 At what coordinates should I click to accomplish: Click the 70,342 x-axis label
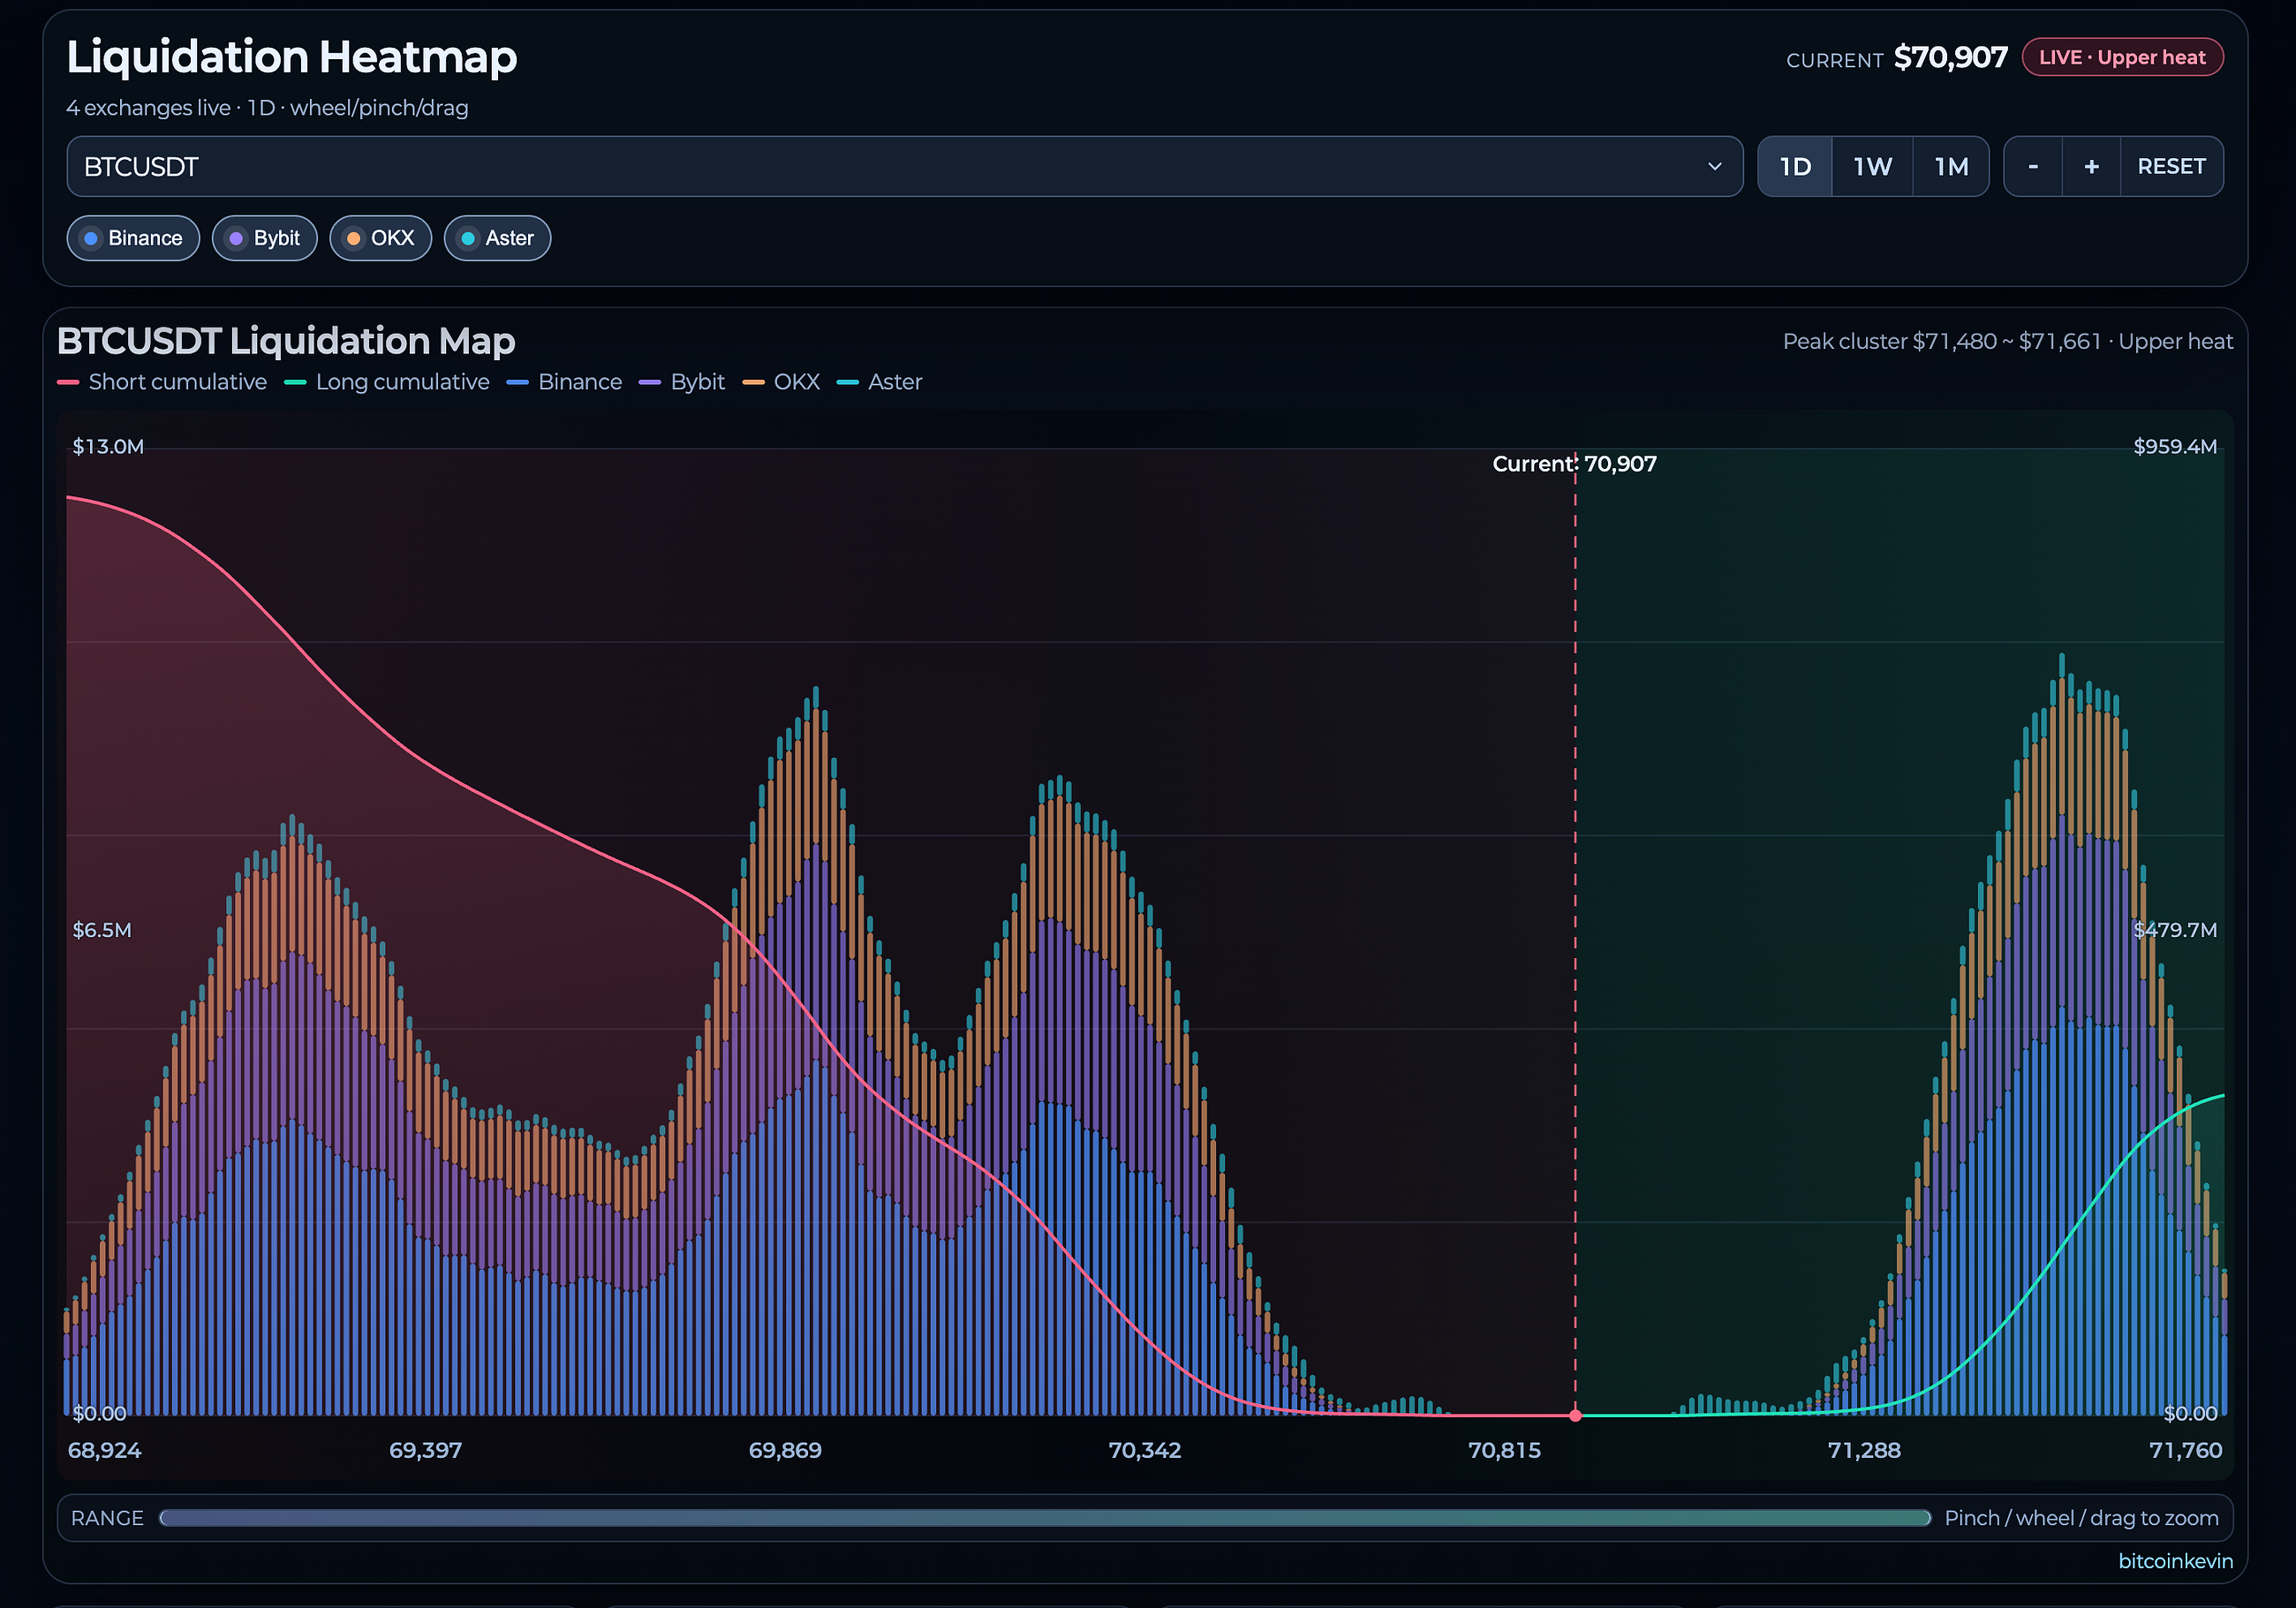point(1145,1450)
